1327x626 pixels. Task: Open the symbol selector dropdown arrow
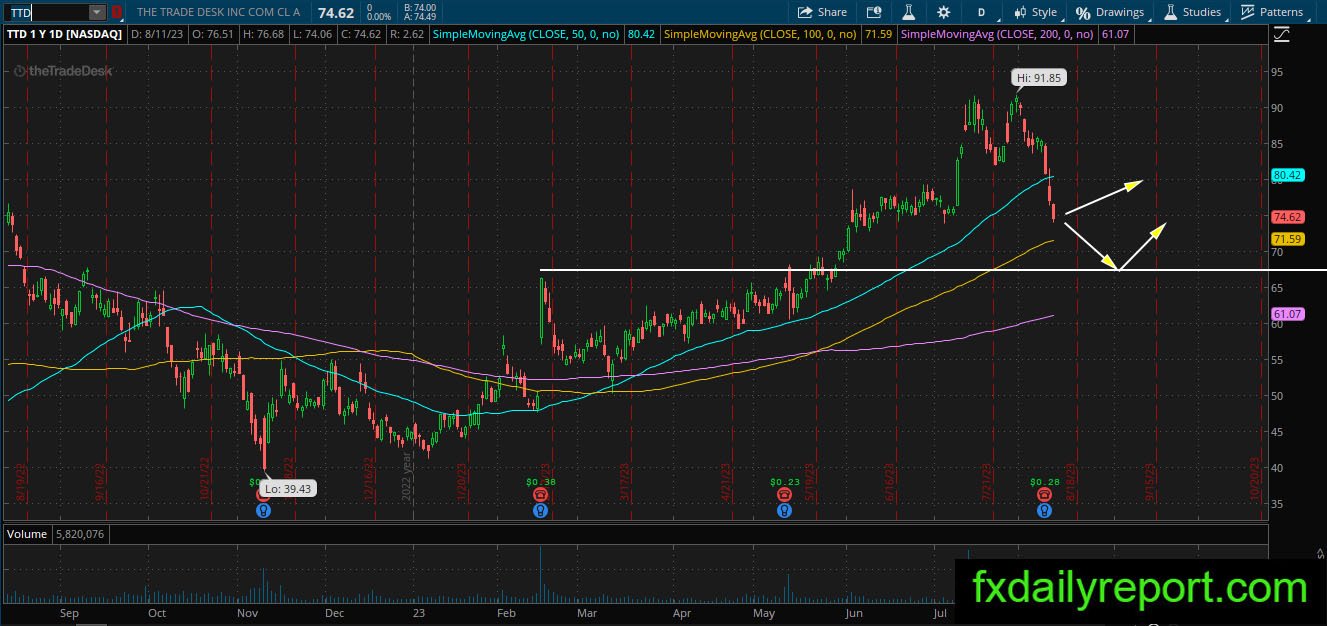(97, 12)
